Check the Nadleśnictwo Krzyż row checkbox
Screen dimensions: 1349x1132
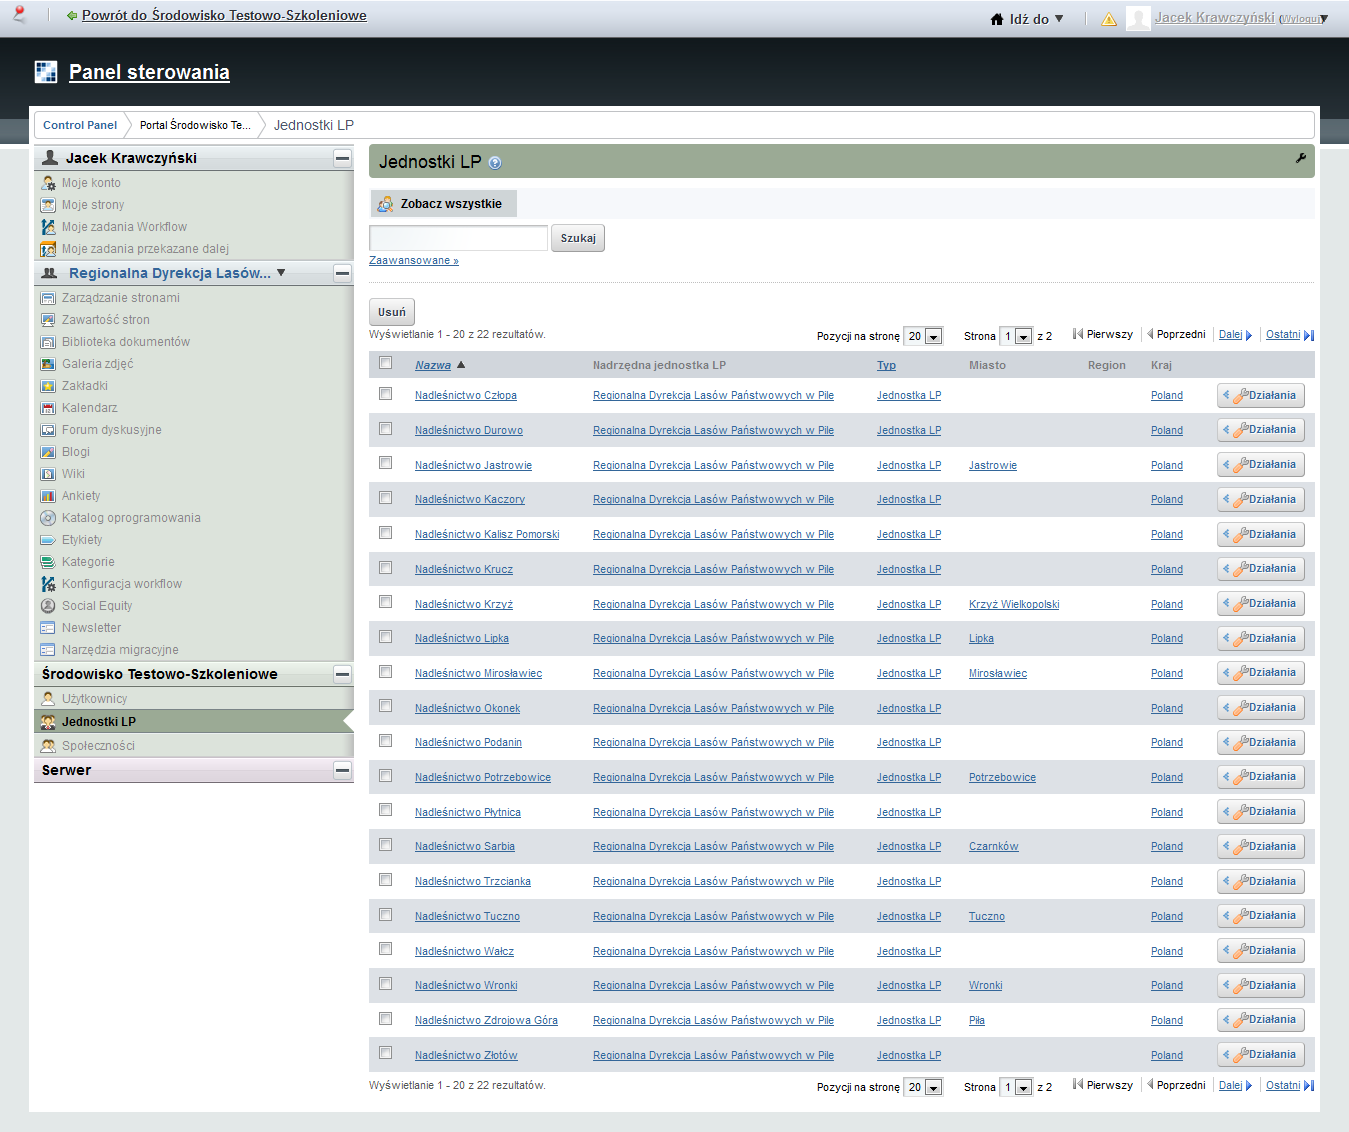385,602
